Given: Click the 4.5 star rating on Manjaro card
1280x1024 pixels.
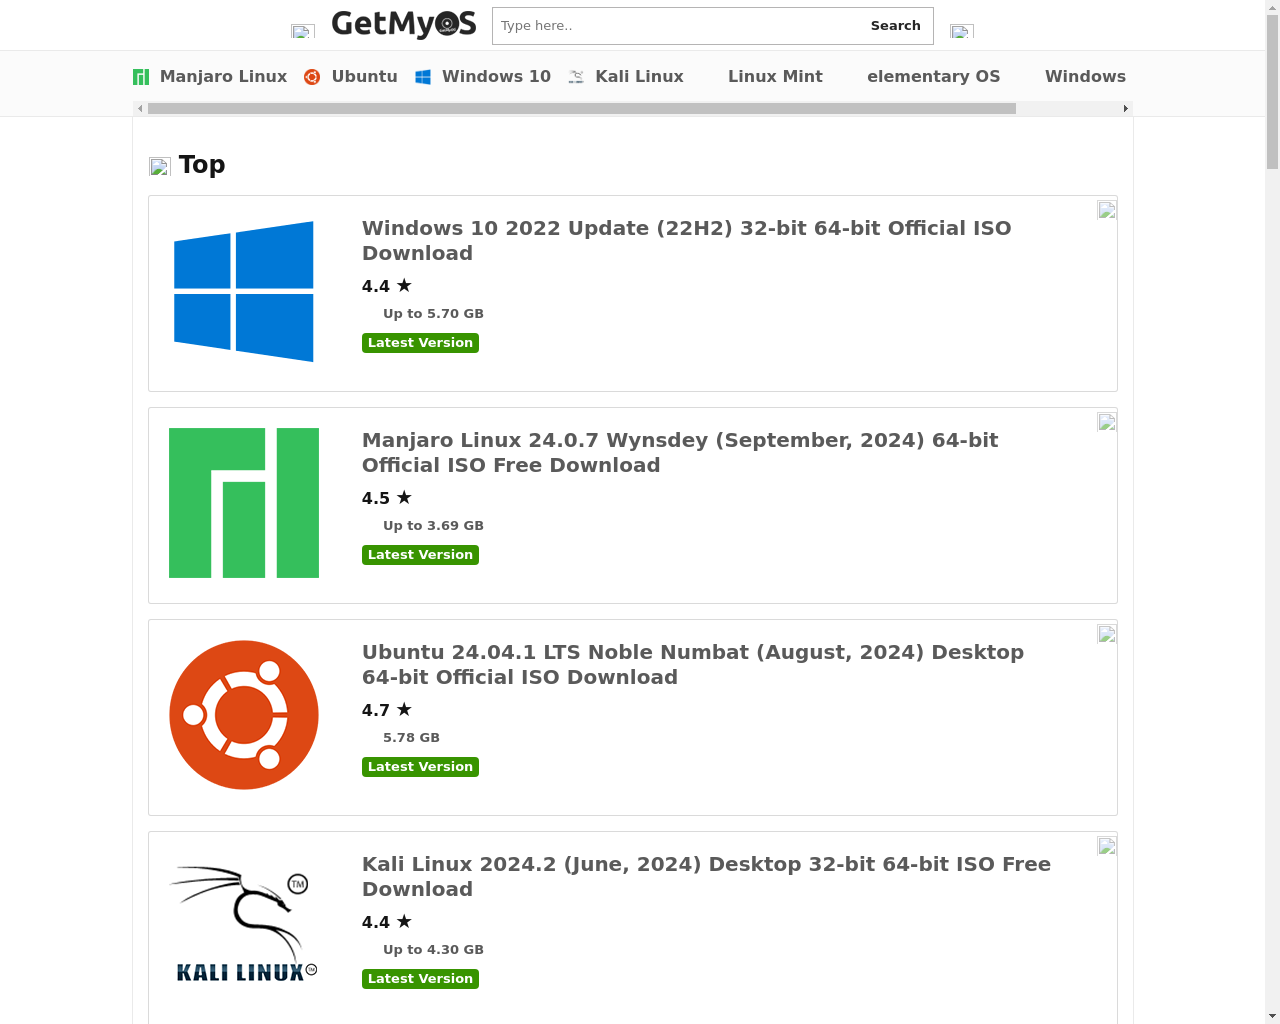Looking at the screenshot, I should [x=387, y=498].
